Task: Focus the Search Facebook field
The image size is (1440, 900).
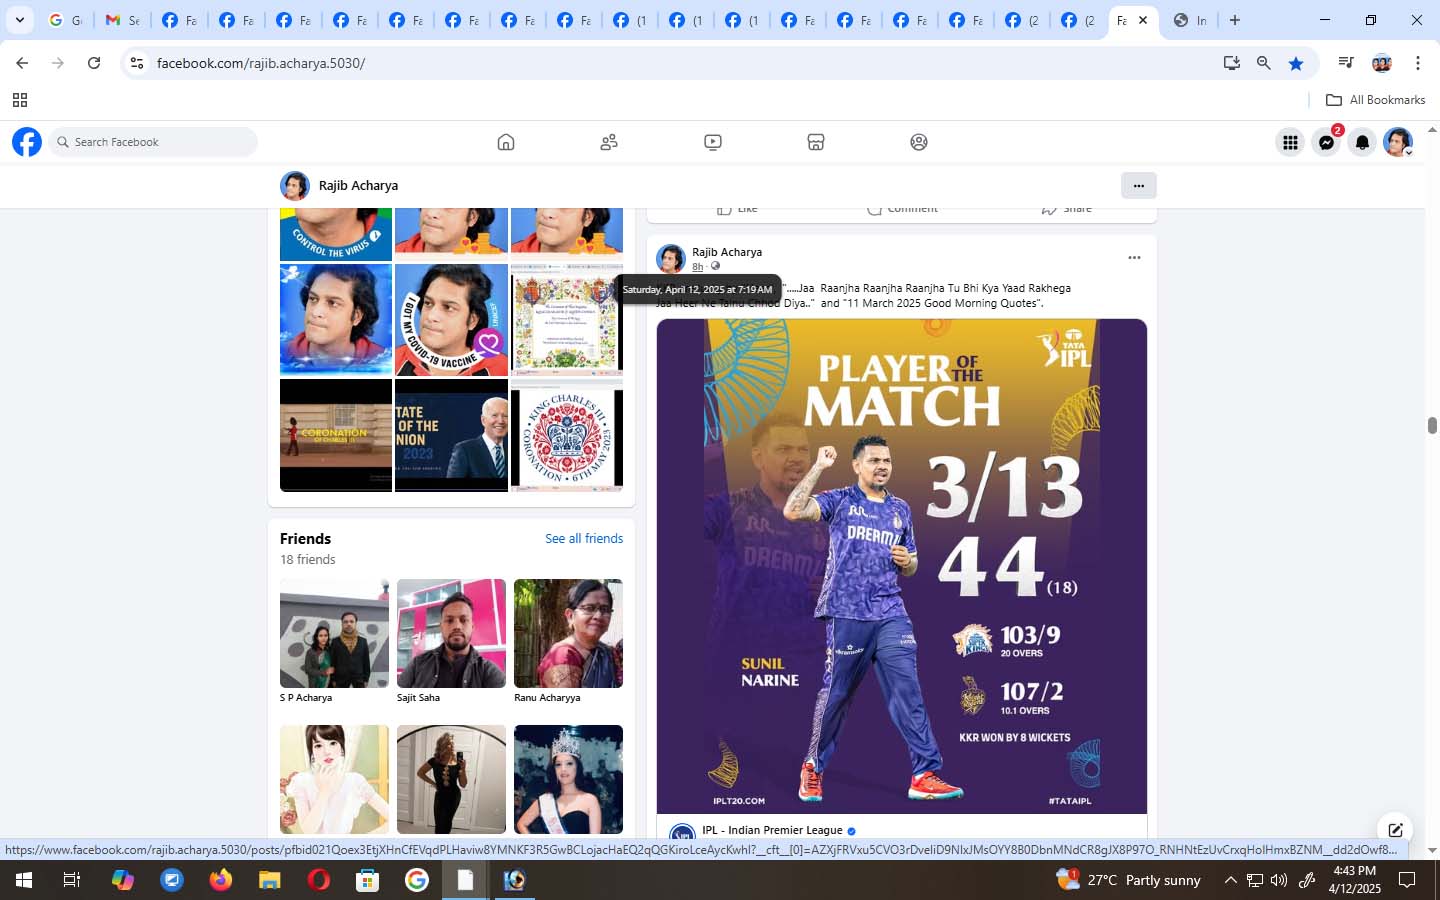Action: coord(153,142)
